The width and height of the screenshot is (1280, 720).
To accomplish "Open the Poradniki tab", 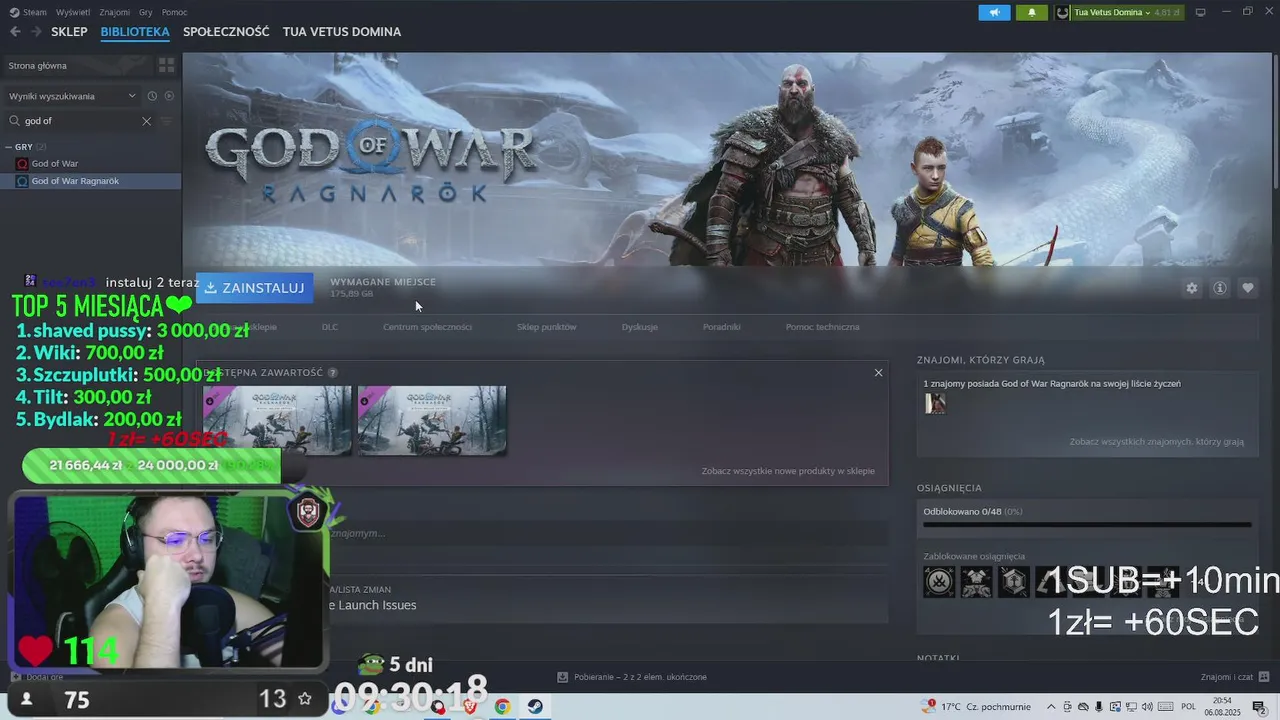I will coord(722,327).
